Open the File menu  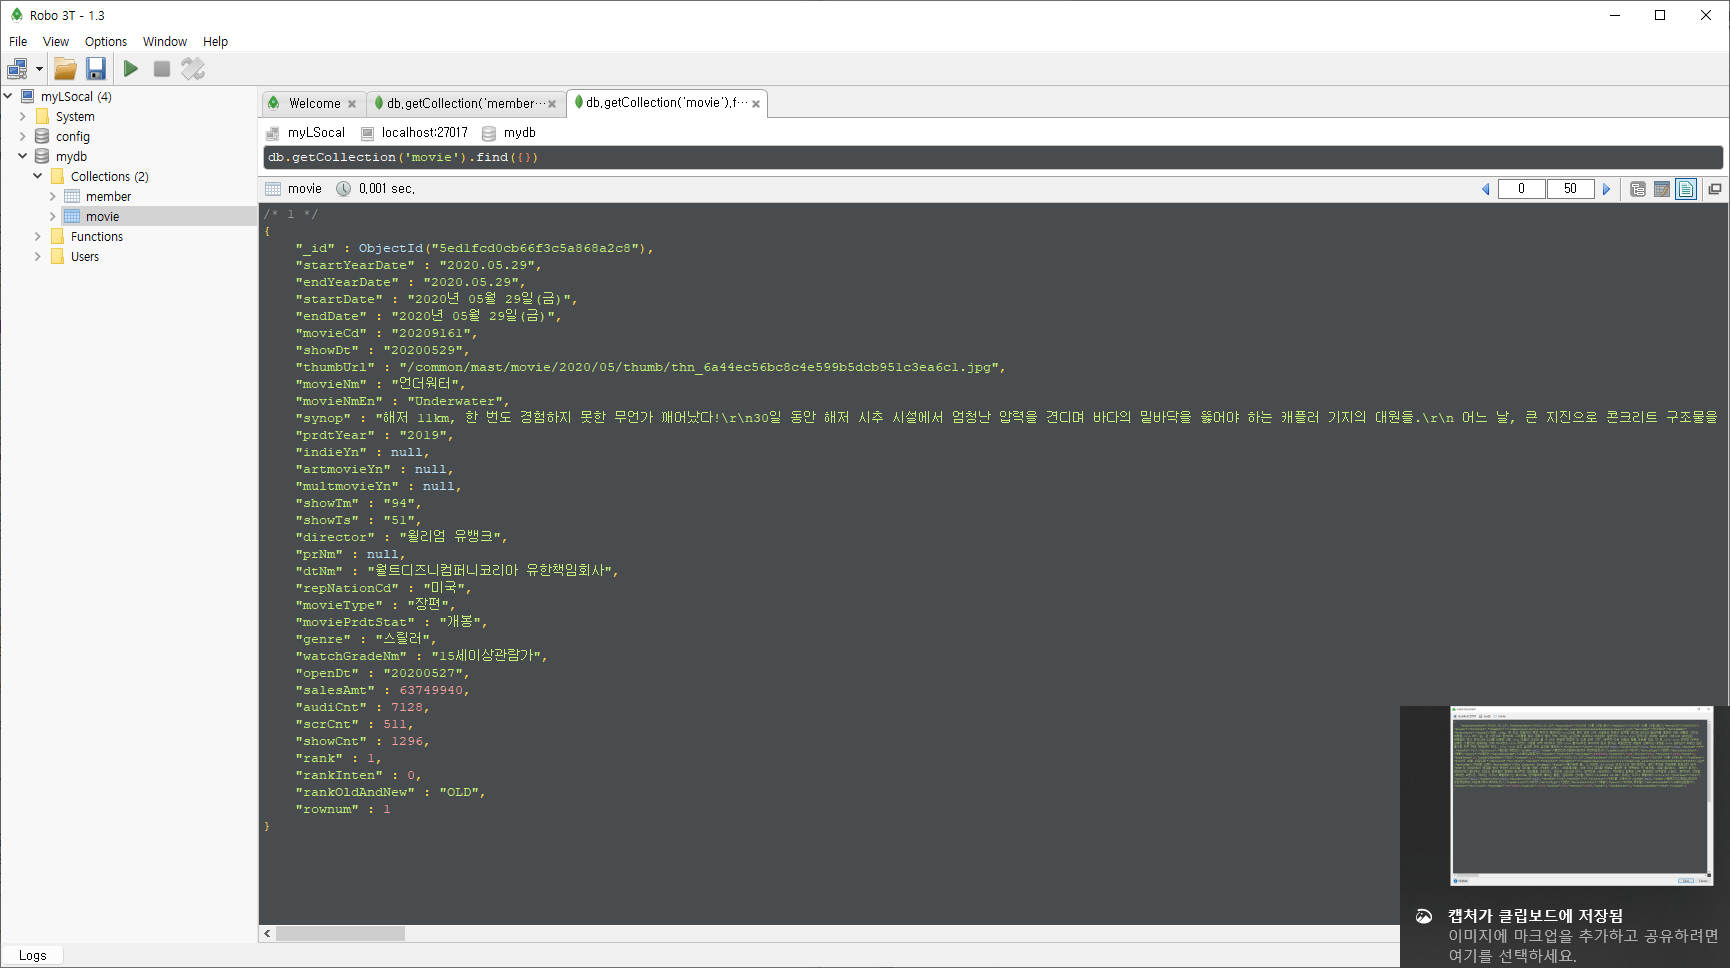(x=18, y=42)
